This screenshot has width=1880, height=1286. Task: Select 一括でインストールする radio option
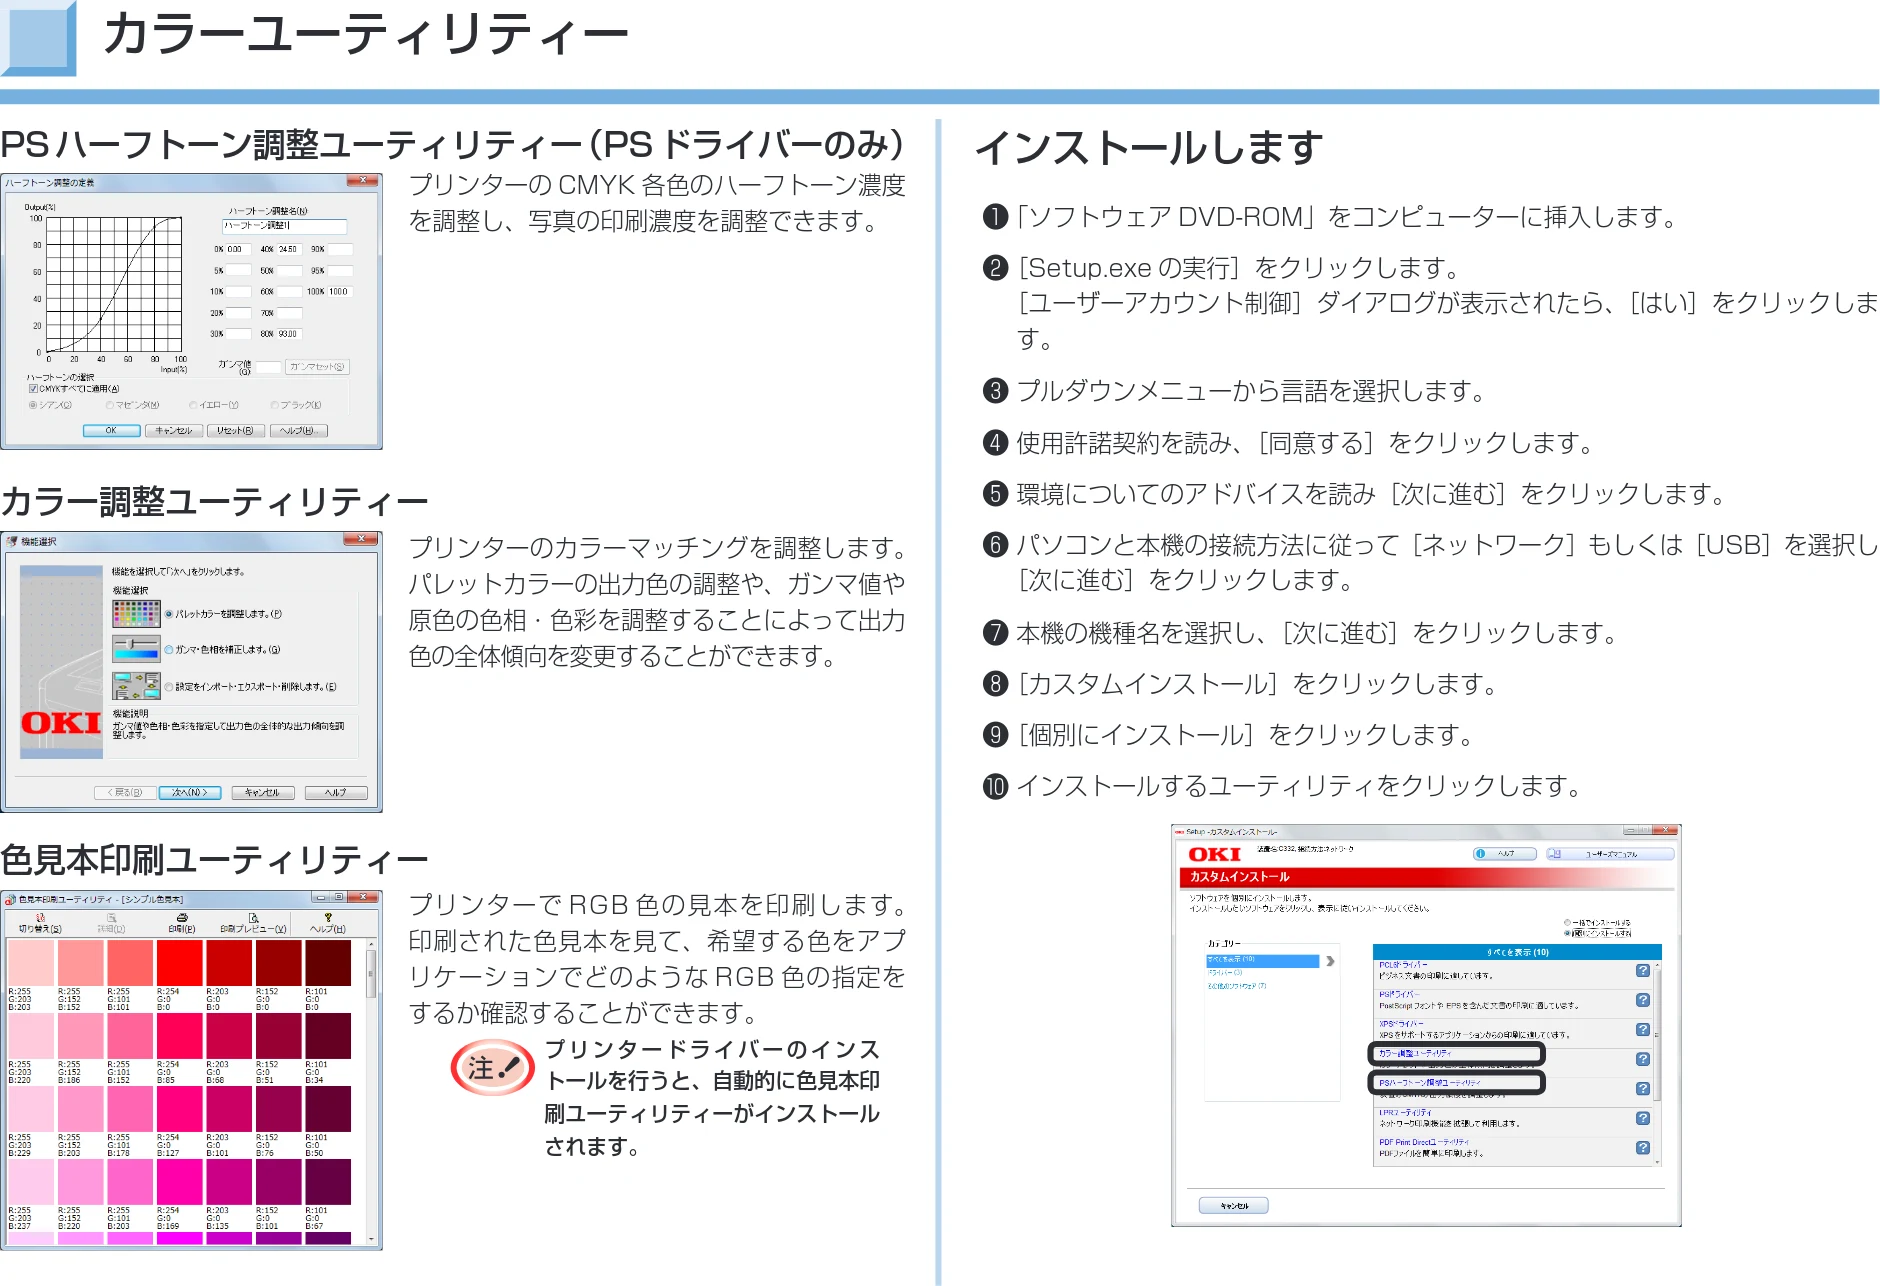click(x=1567, y=923)
